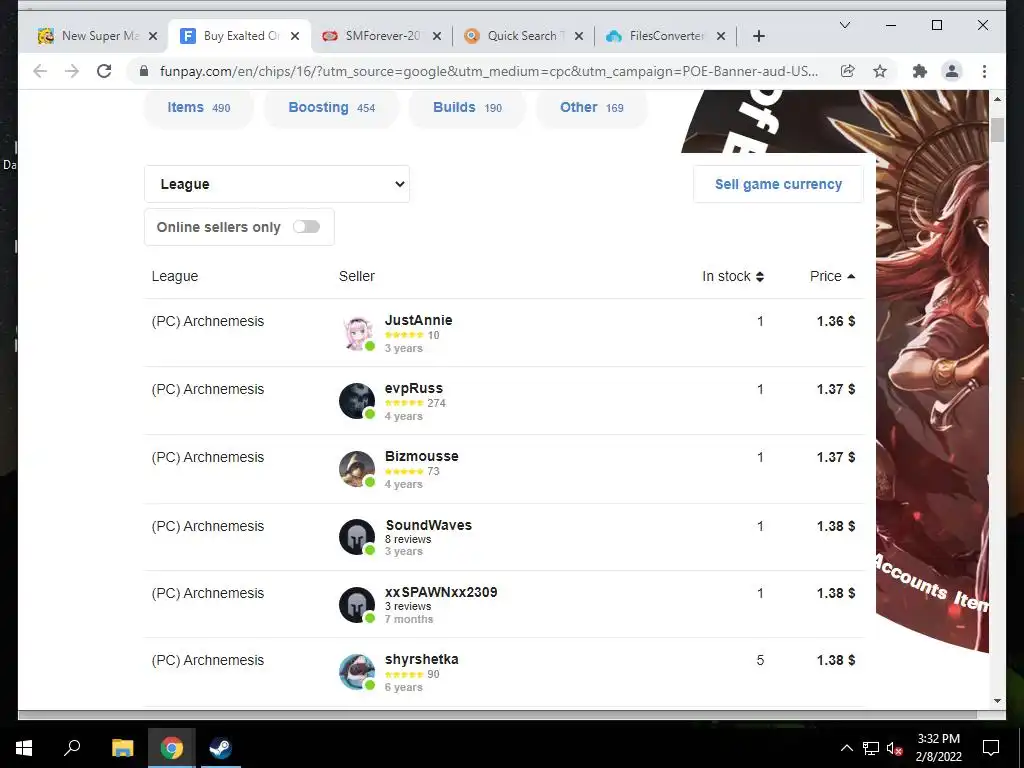The height and width of the screenshot is (768, 1024).
Task: Click the muted volume tray icon
Action: point(894,748)
